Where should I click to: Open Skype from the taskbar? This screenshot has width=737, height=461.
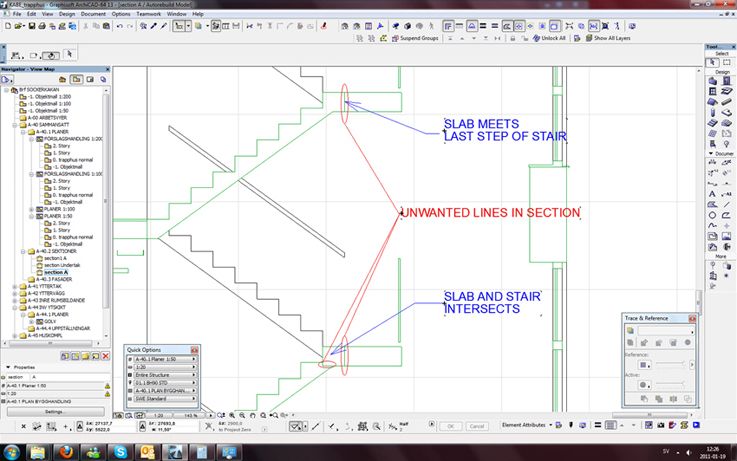click(x=120, y=452)
